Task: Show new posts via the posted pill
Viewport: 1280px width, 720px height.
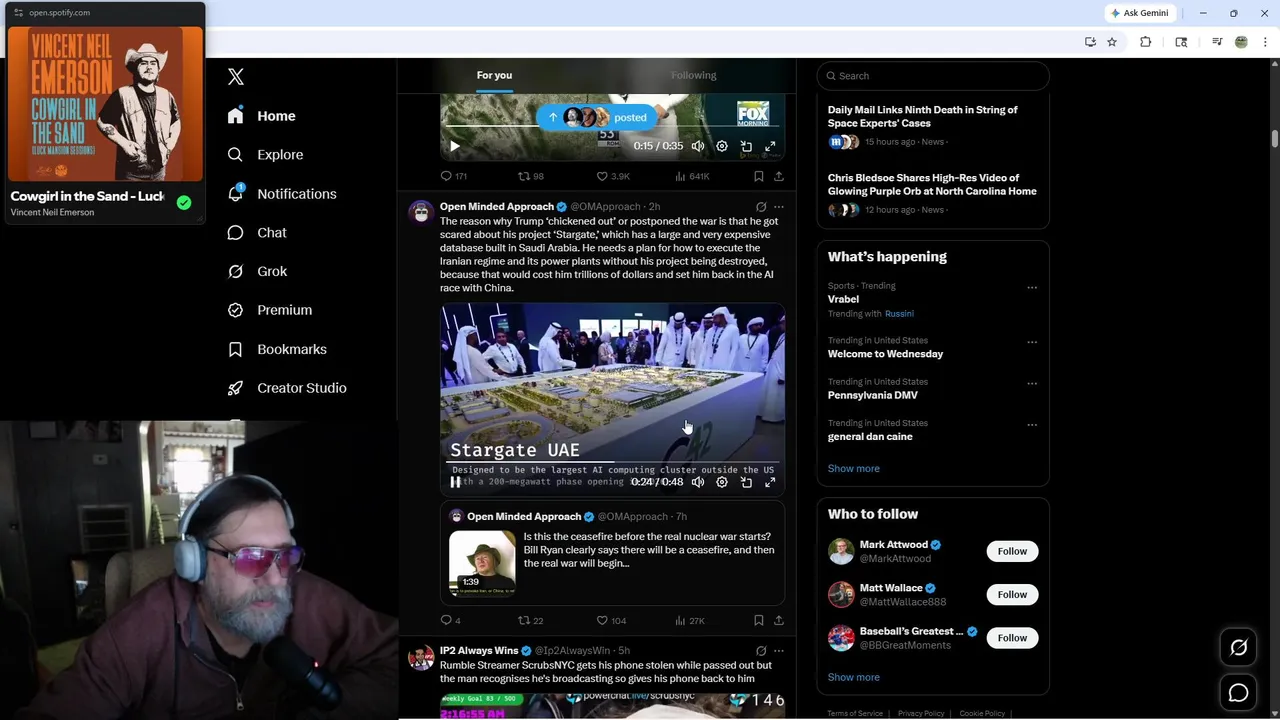Action: click(597, 117)
